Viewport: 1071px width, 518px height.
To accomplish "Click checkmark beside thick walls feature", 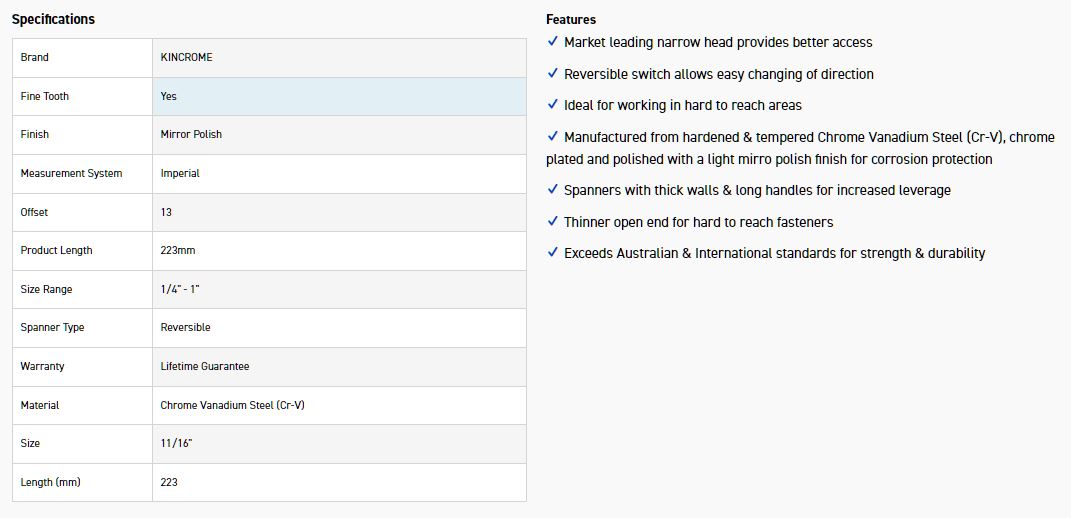I will tap(553, 190).
